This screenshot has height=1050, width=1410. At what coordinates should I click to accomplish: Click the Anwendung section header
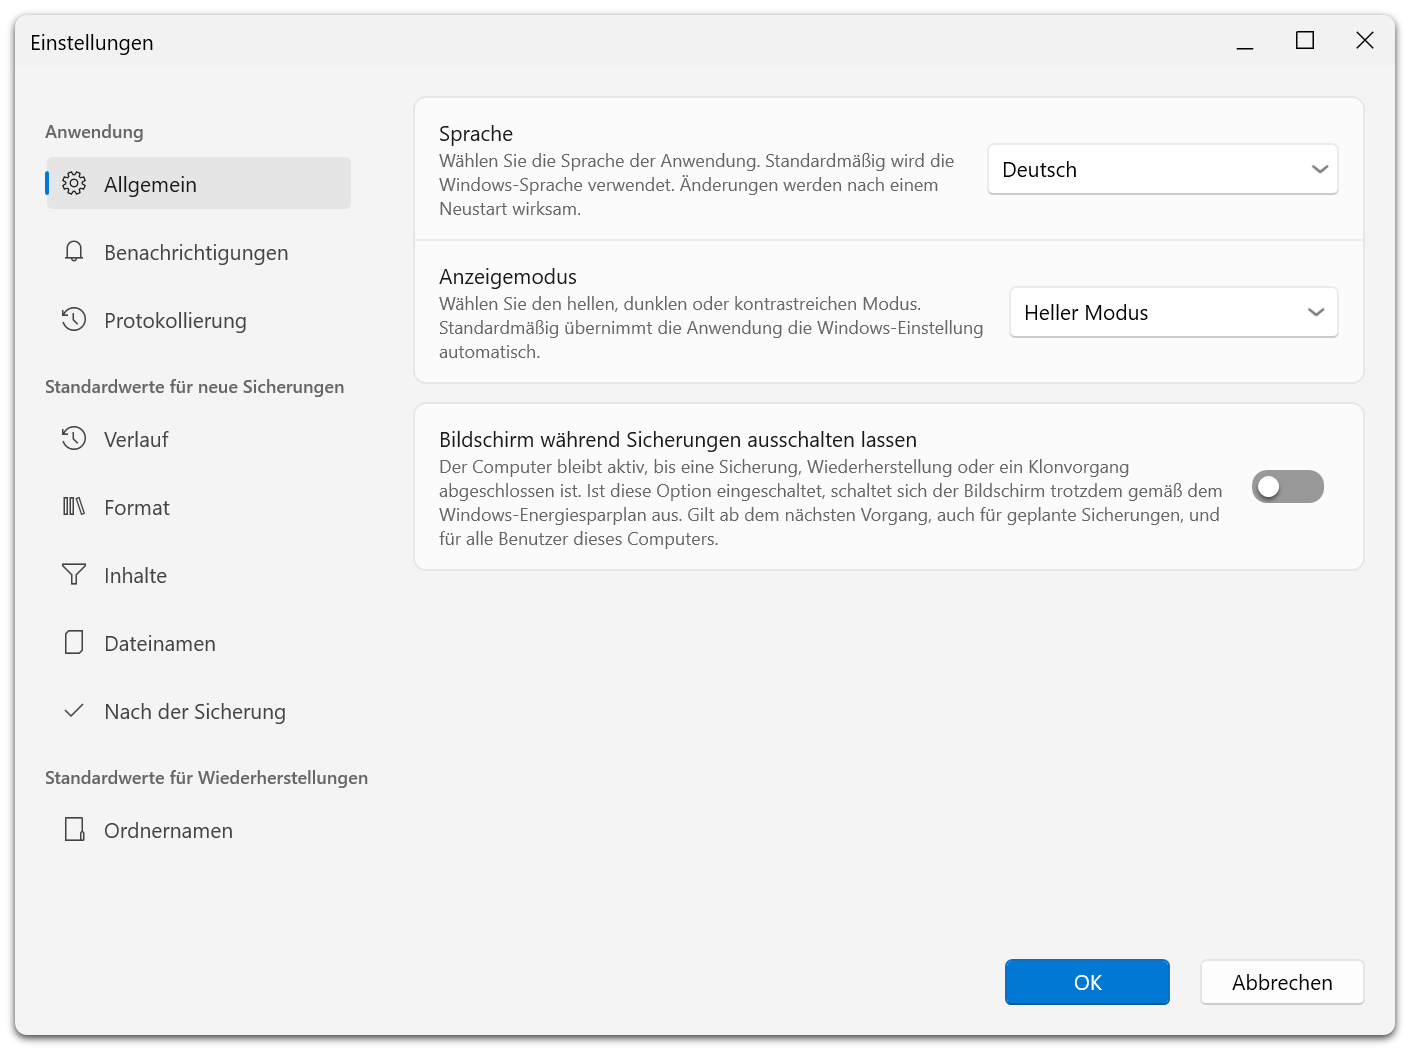coord(94,132)
